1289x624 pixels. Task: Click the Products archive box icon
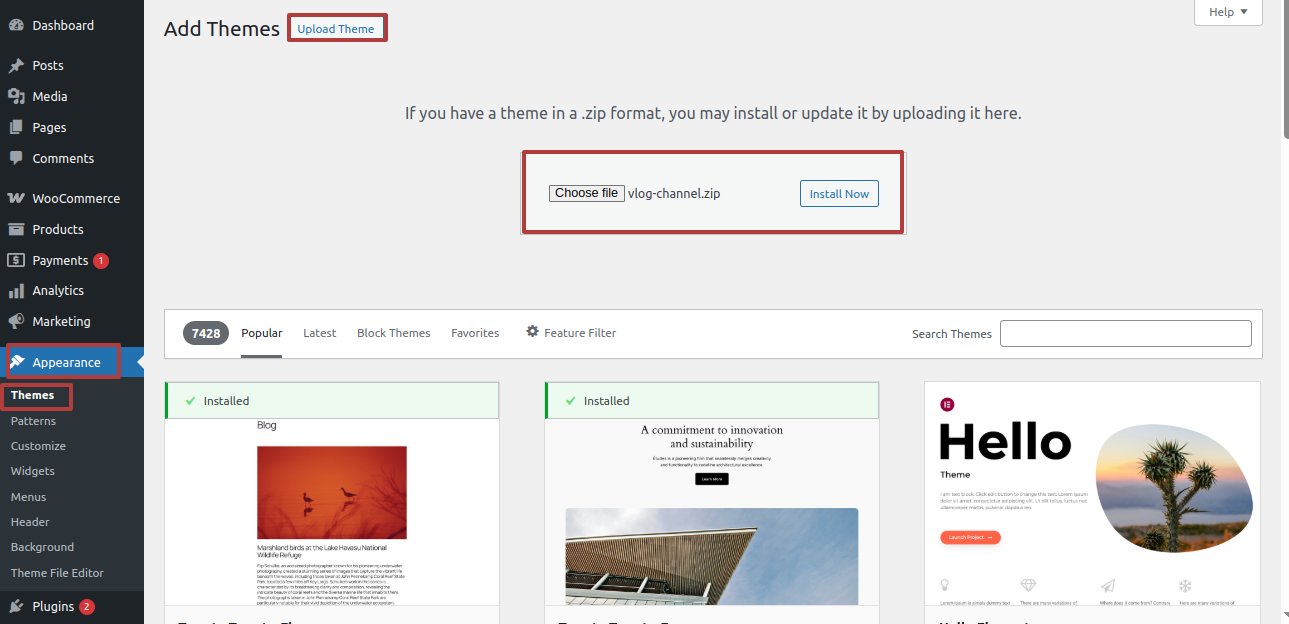click(x=16, y=229)
